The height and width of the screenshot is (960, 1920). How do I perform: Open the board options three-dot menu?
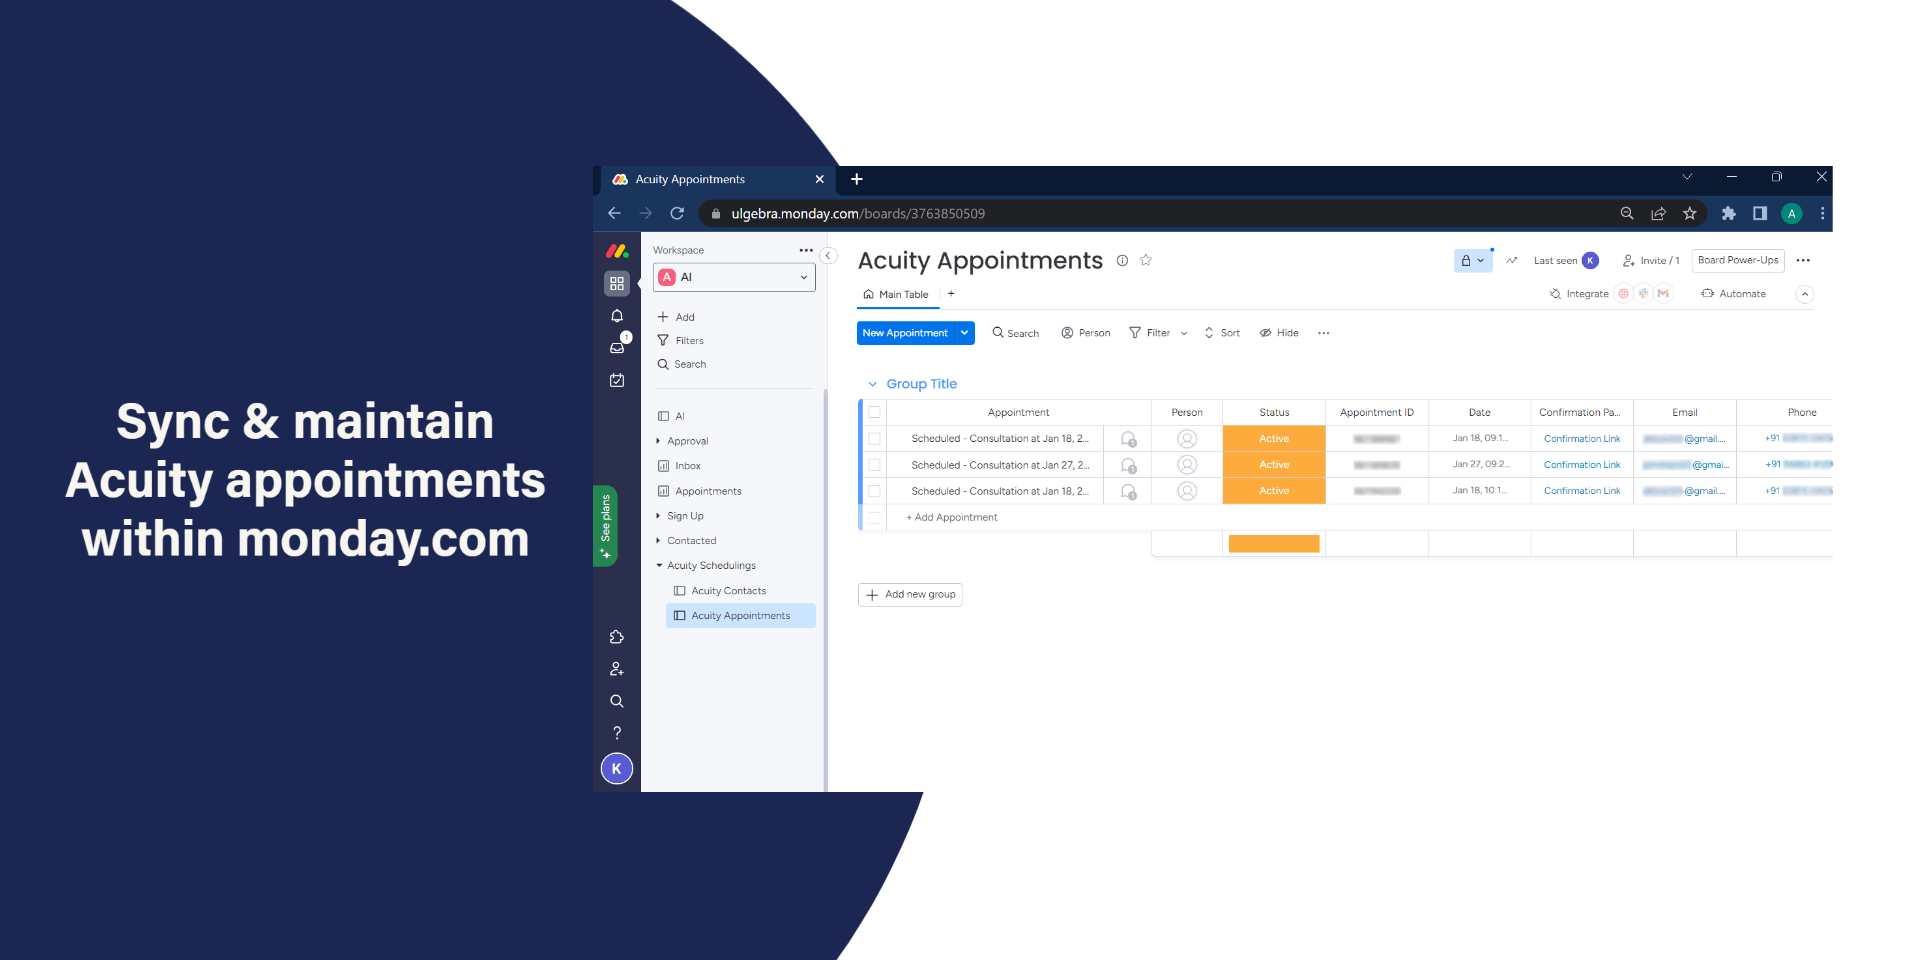coord(1803,260)
